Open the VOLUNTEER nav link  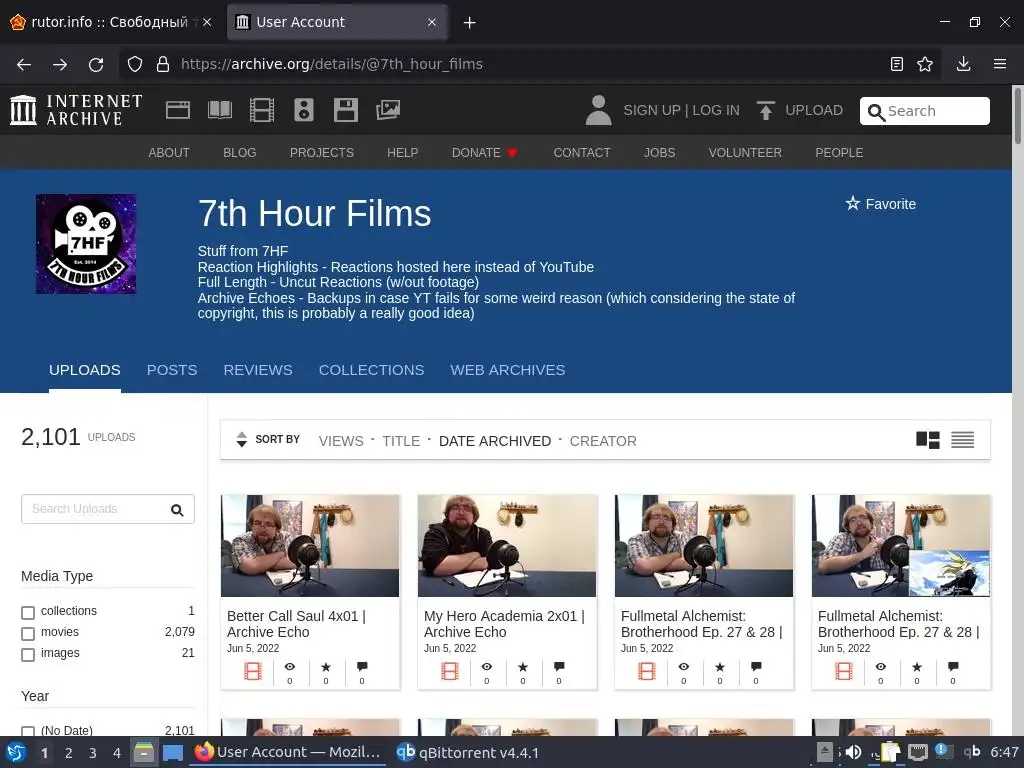pos(745,153)
